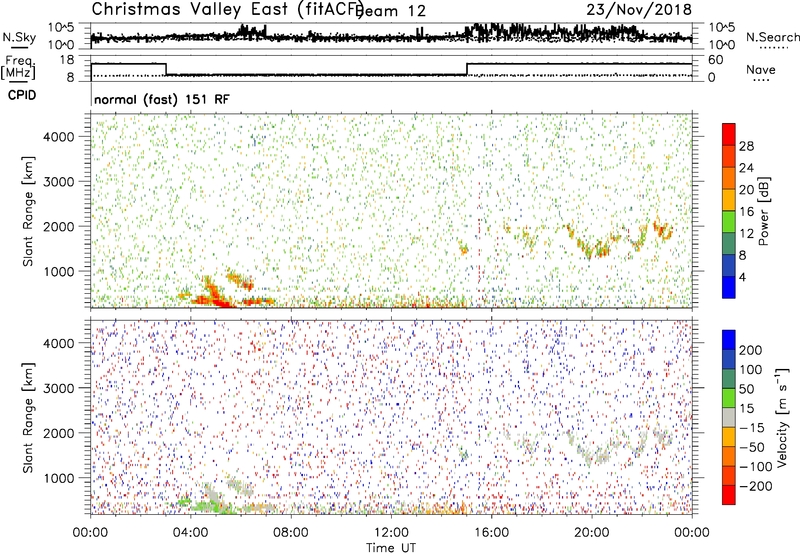800x554 pixels.
Task: Click the '60' Nave axis tick
Action: [x=716, y=60]
